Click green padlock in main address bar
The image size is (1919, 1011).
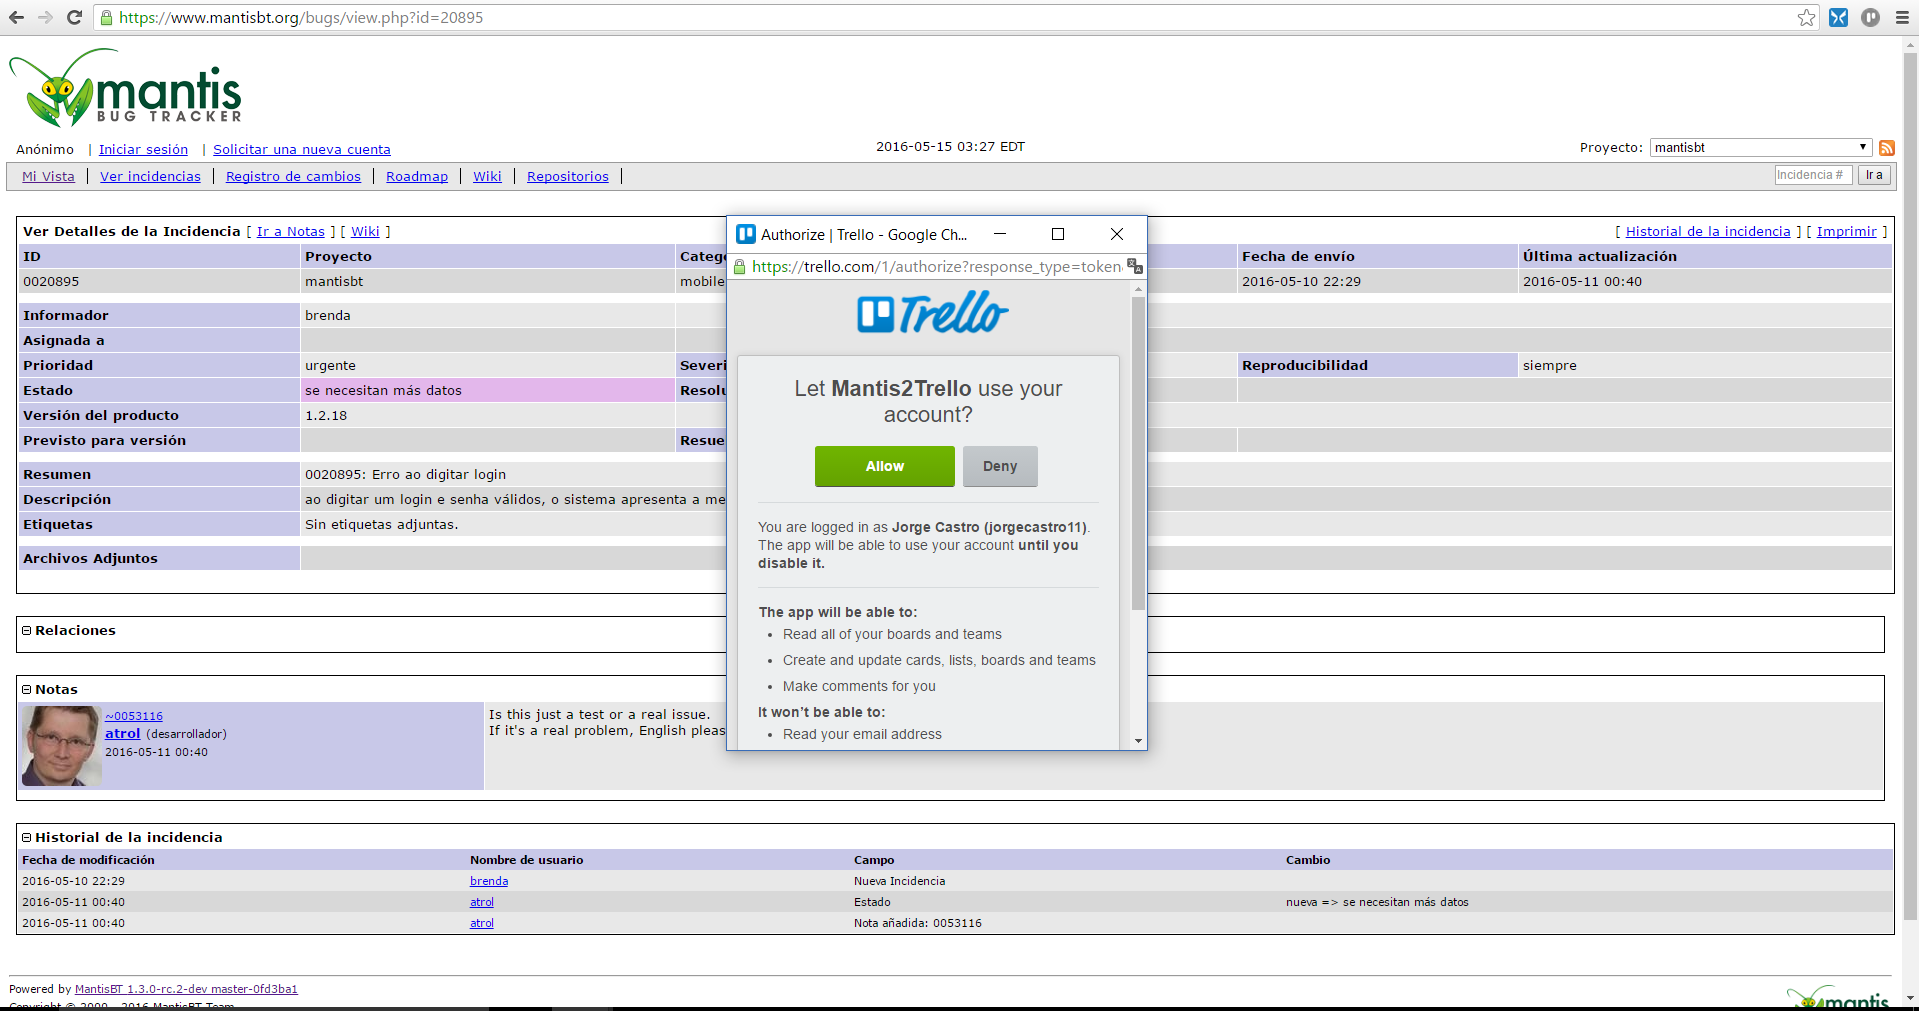click(x=107, y=17)
